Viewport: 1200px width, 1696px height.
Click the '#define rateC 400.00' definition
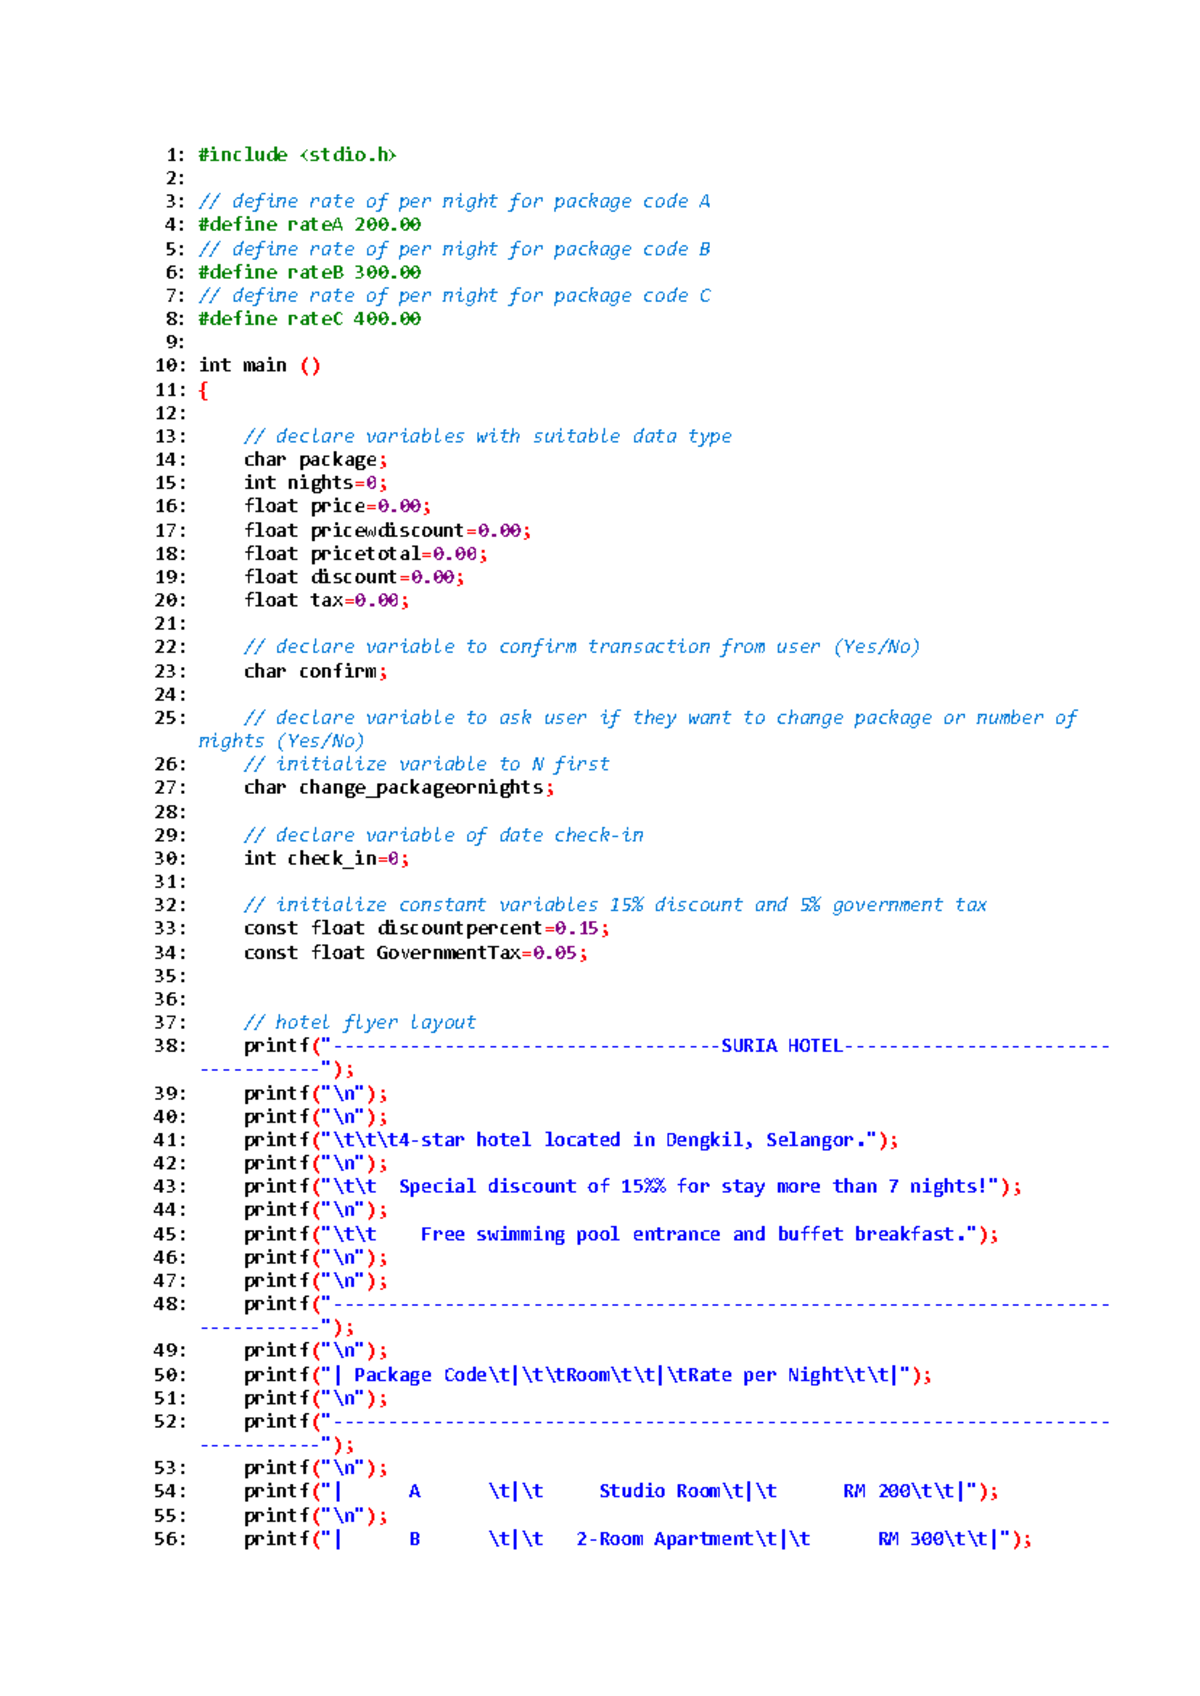(309, 319)
